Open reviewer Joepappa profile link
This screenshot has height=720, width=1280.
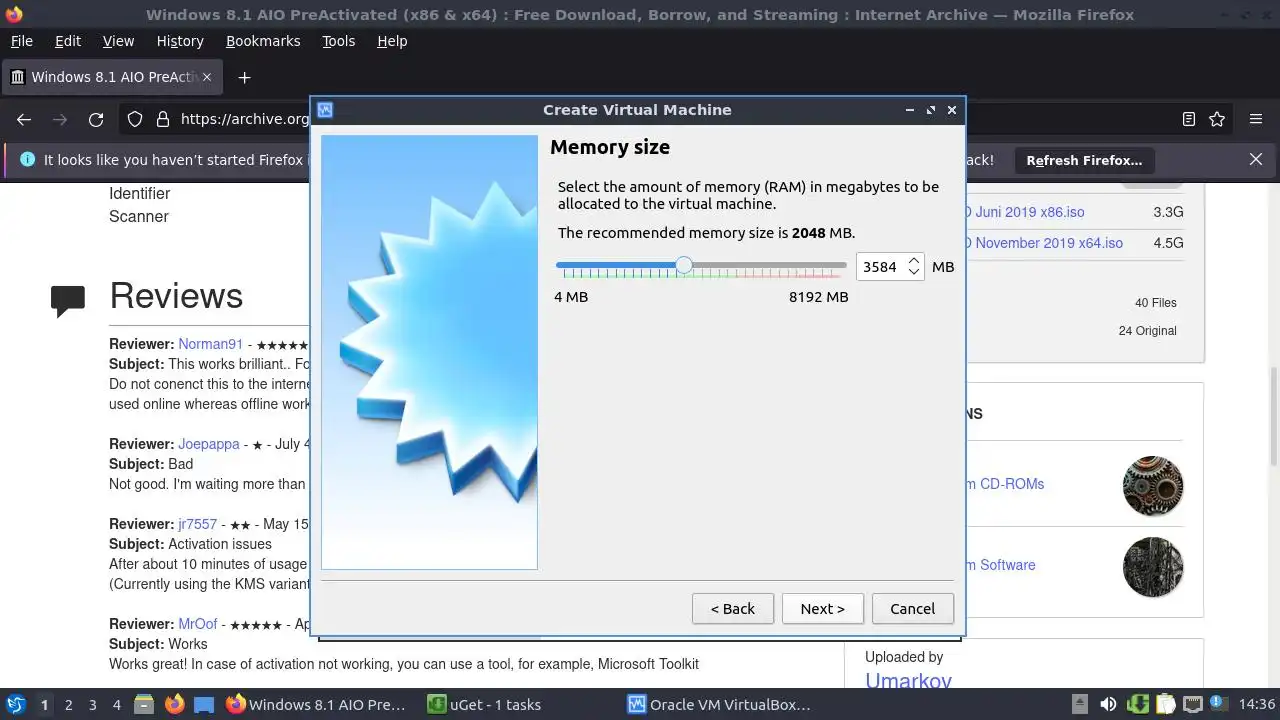click(x=209, y=444)
